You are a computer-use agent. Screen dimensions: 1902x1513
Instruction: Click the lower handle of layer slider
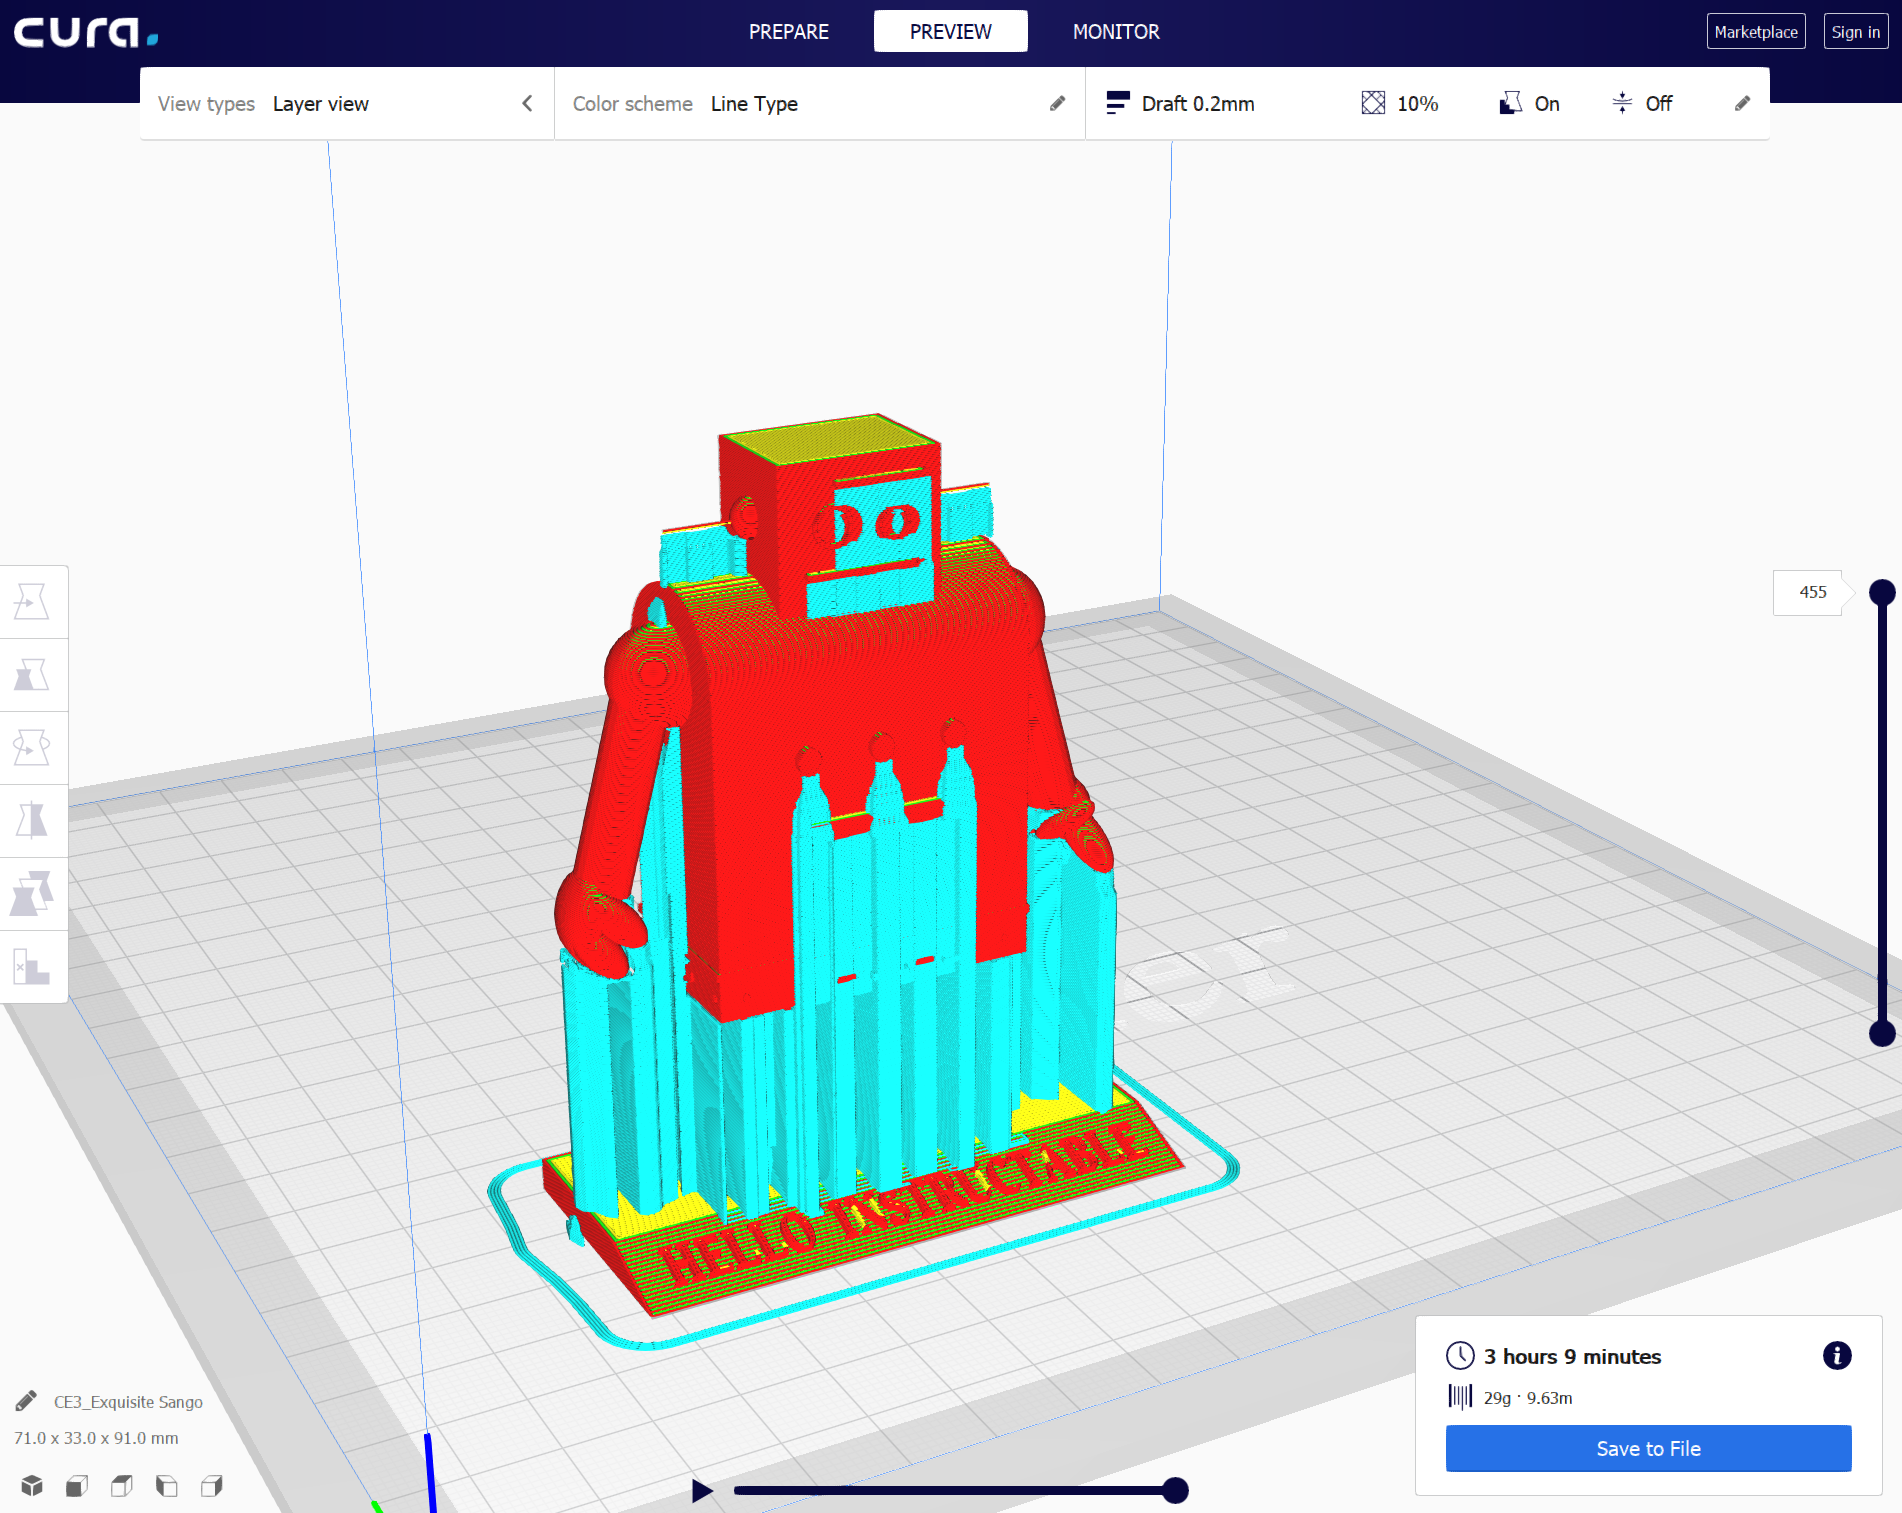[x=1882, y=1033]
